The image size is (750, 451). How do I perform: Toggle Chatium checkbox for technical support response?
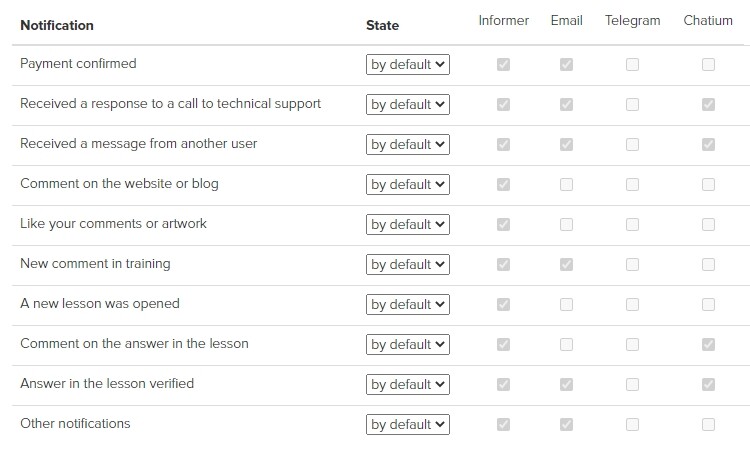pos(708,104)
